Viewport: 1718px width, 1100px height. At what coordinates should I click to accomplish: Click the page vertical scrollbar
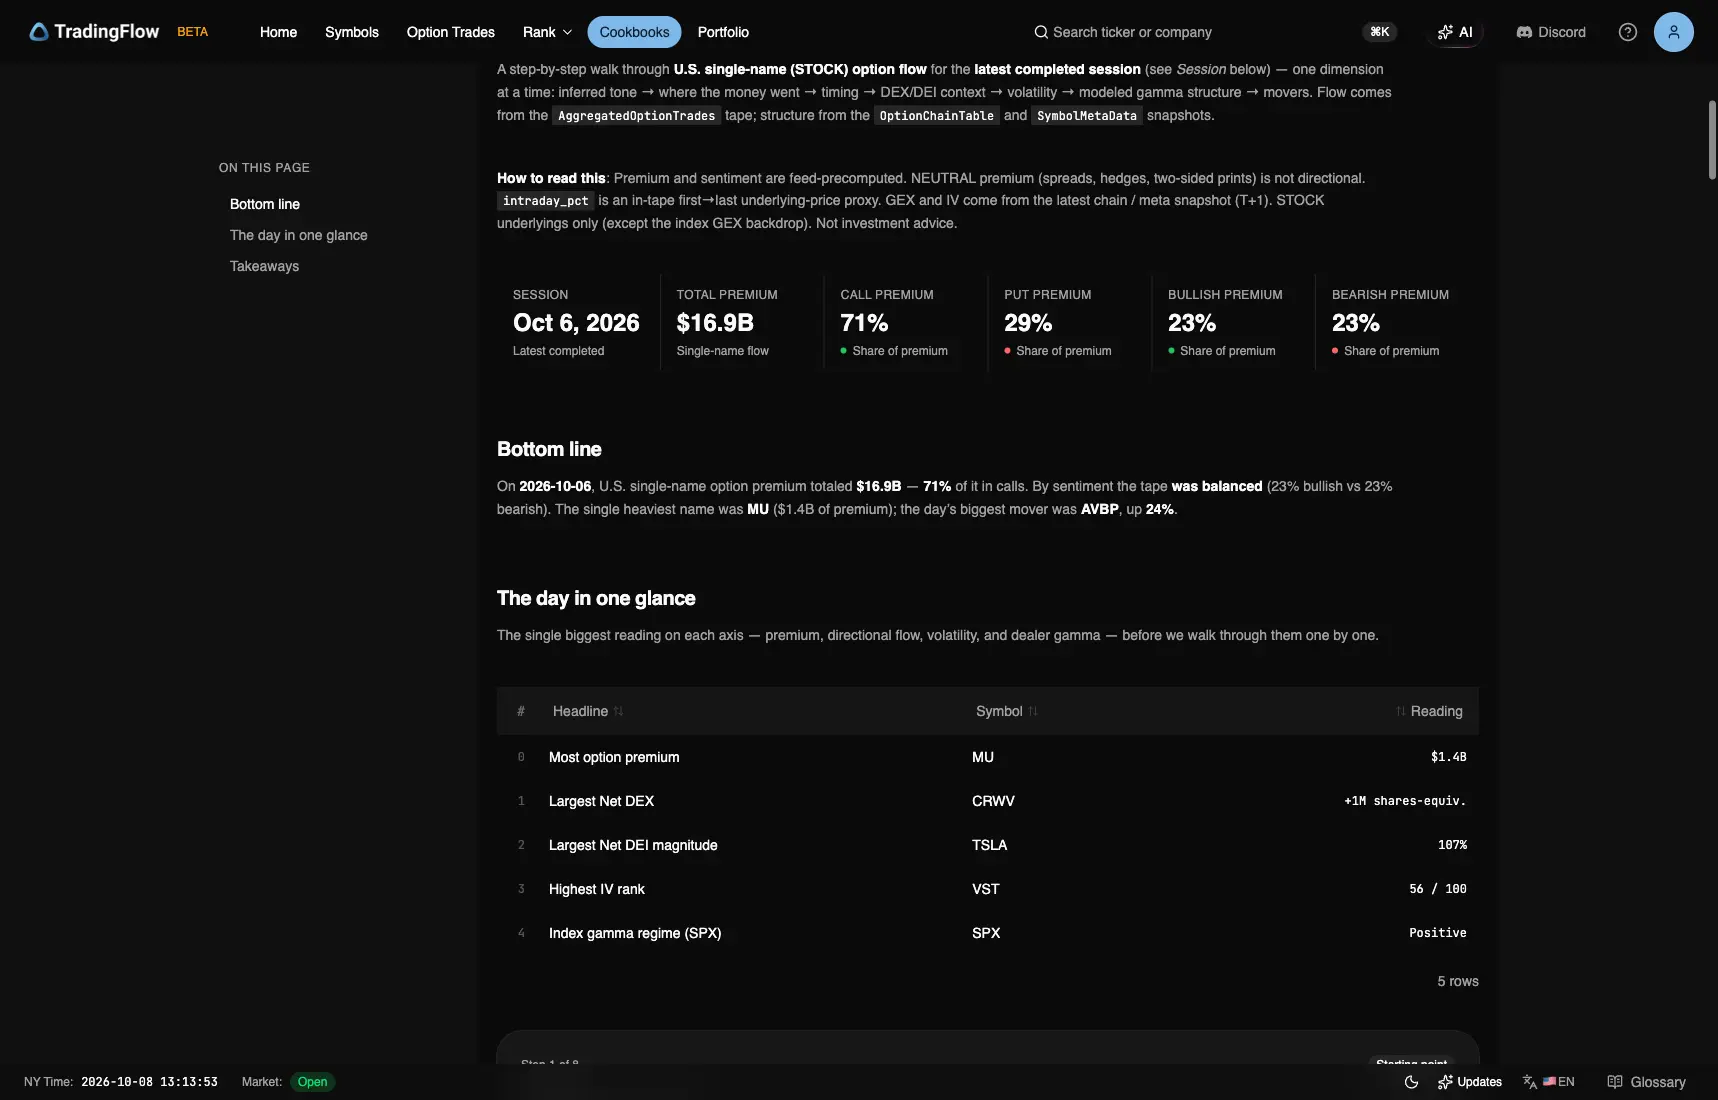(1712, 140)
